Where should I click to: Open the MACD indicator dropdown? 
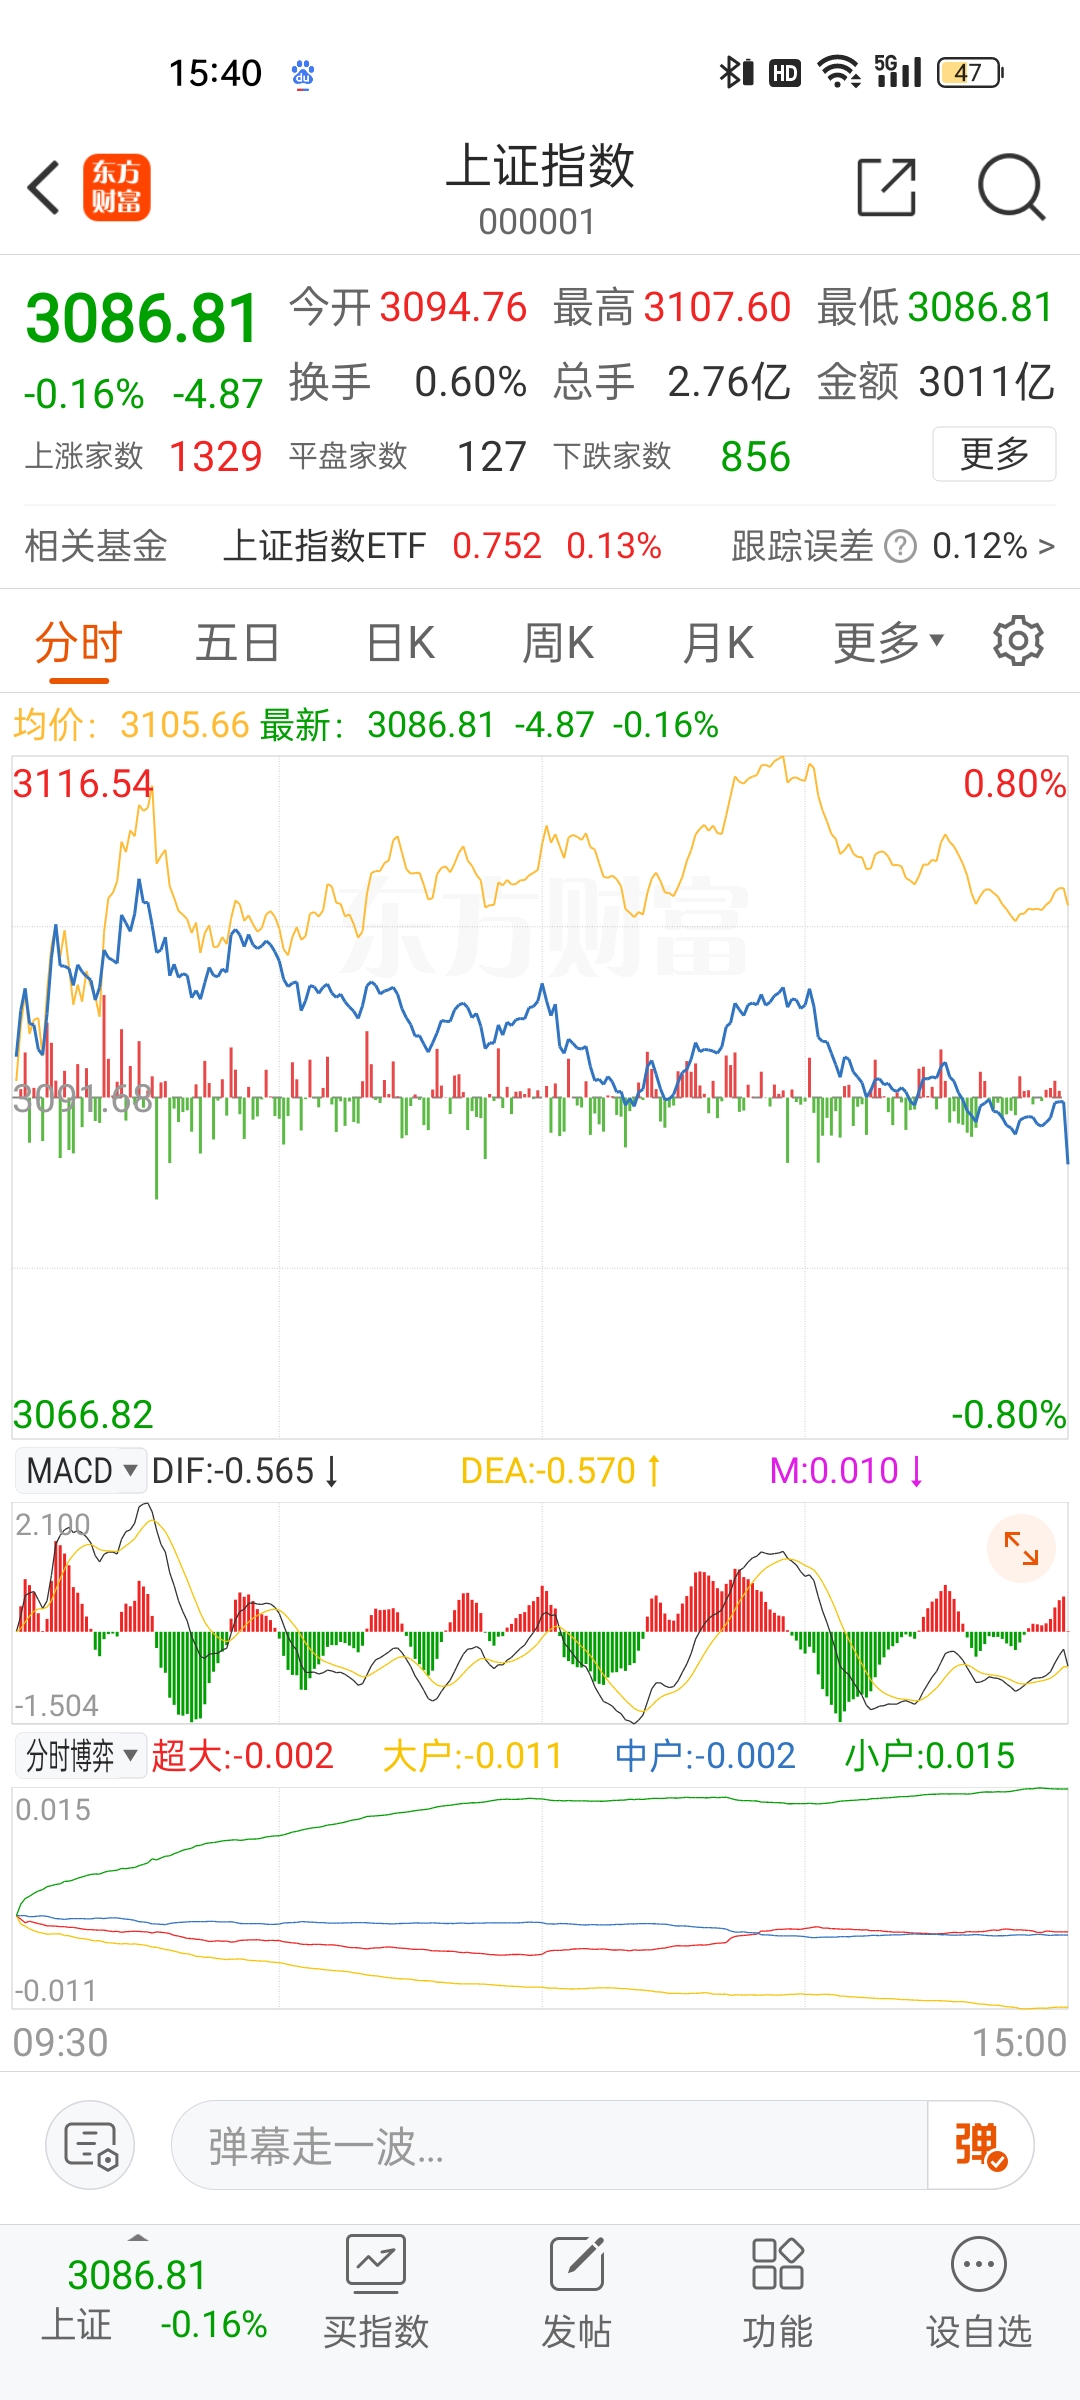tap(80, 1471)
